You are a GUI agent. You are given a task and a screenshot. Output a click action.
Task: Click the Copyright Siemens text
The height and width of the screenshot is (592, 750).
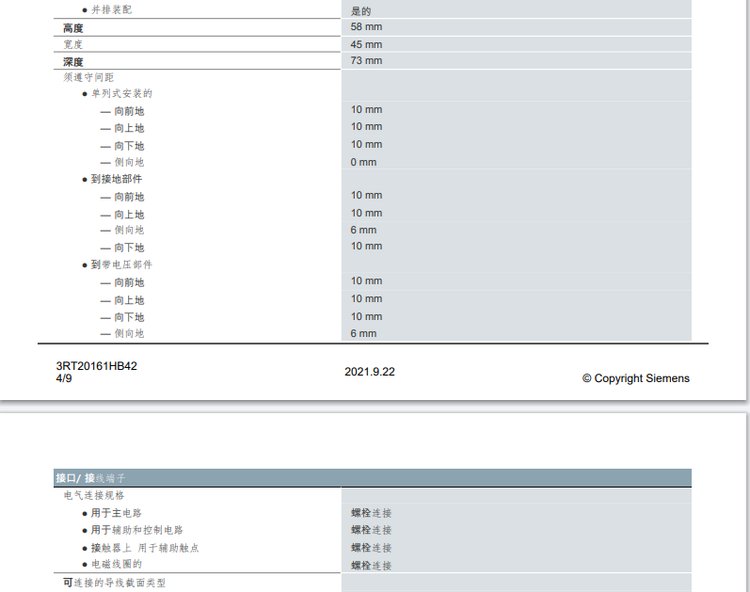pyautogui.click(x=635, y=378)
